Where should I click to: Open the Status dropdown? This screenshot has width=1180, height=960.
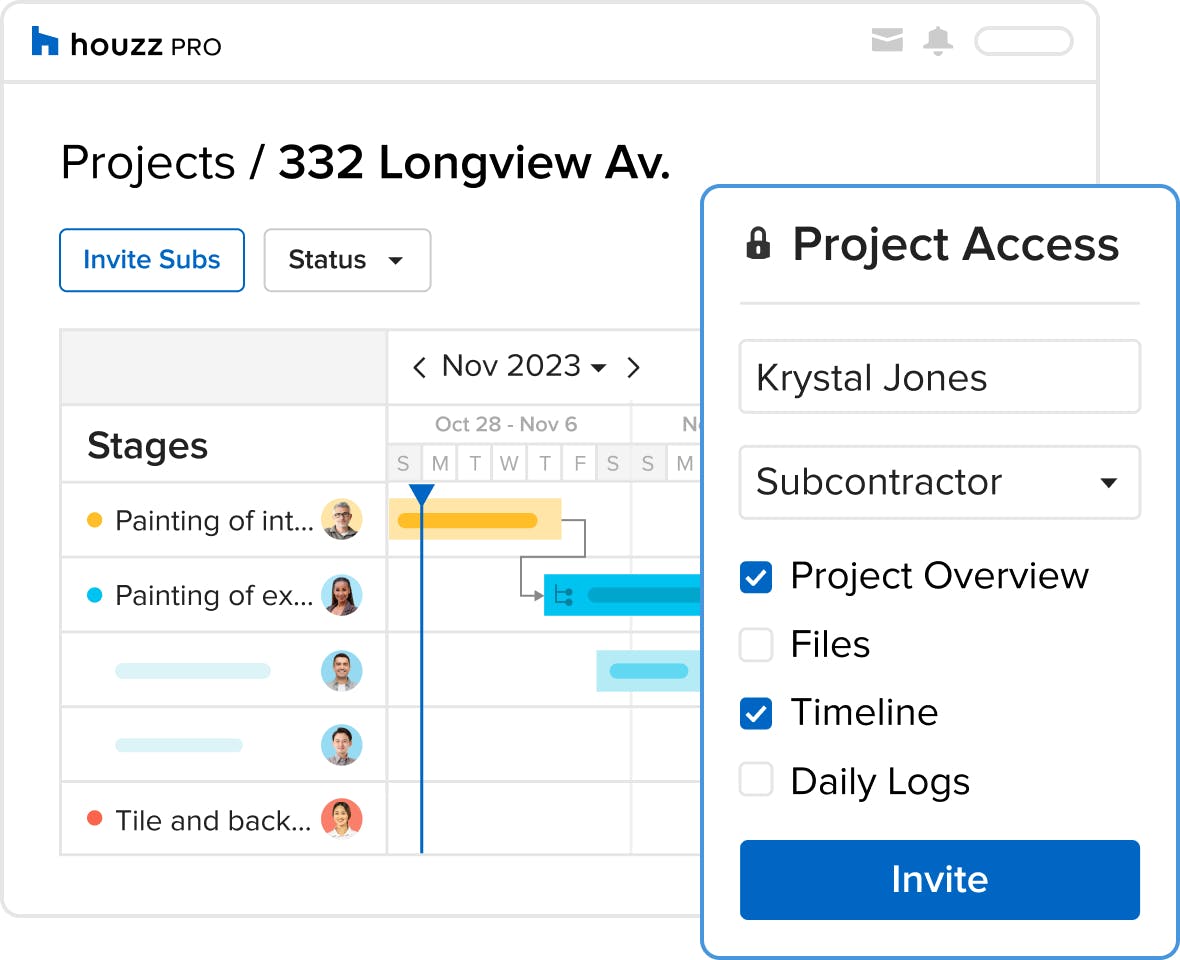[x=347, y=260]
